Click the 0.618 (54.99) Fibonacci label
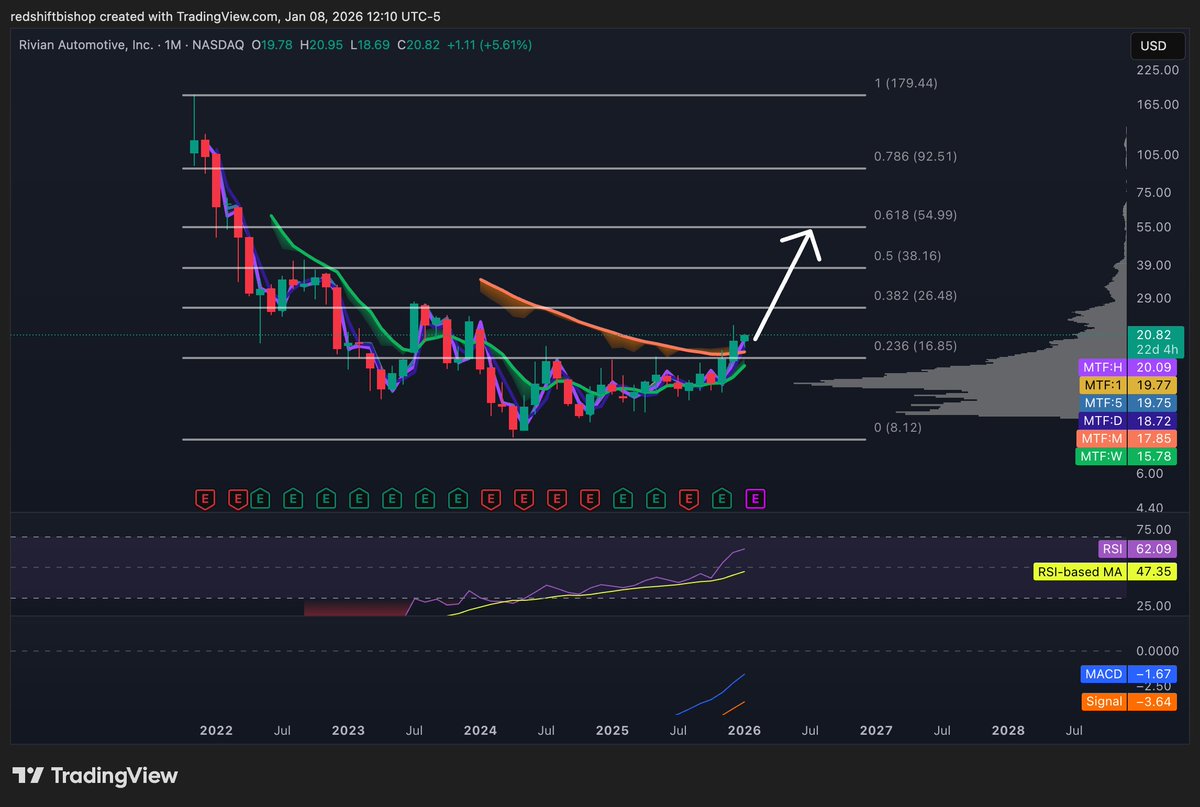Screen dimensions: 1200x807 tap(915, 215)
